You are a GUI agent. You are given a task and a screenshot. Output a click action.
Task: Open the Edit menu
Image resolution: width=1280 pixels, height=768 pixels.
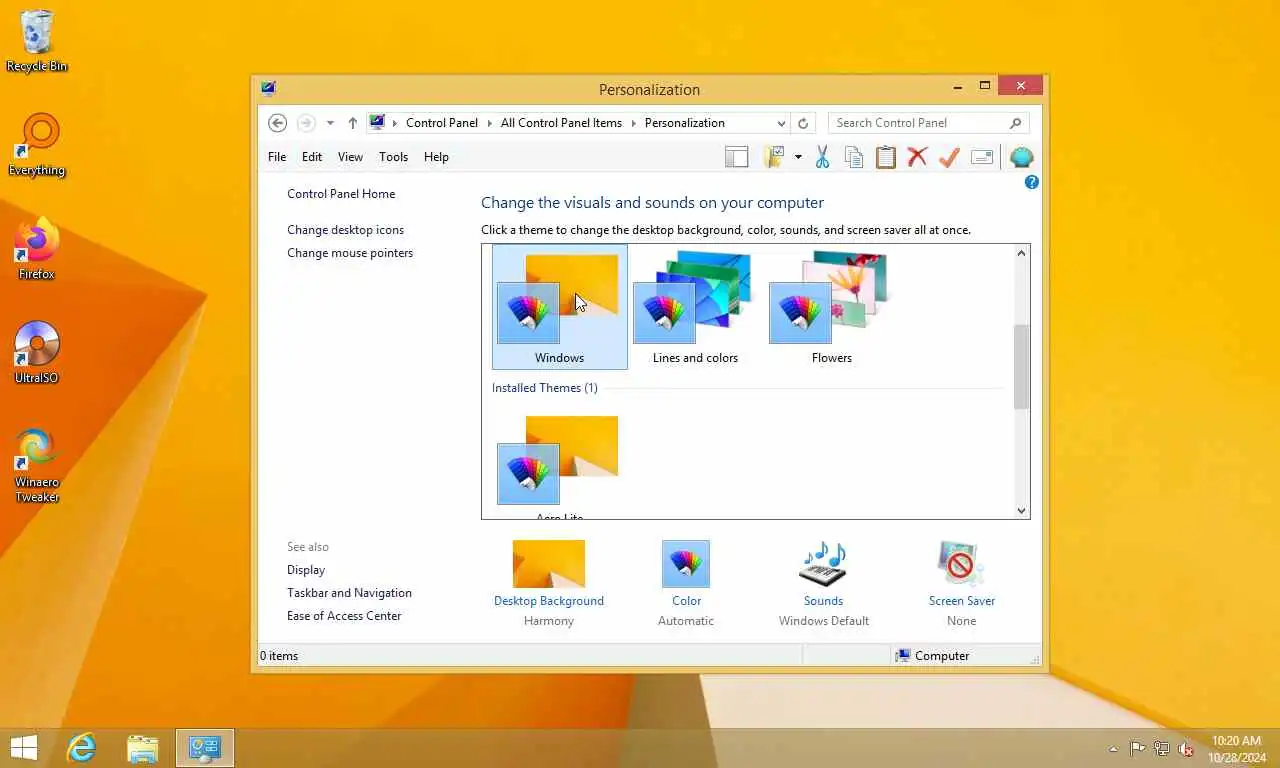click(312, 157)
